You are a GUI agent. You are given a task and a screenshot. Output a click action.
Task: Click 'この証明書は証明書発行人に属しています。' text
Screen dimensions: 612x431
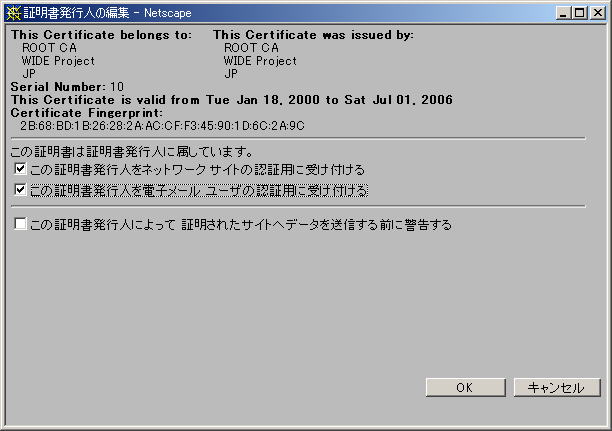132,151
